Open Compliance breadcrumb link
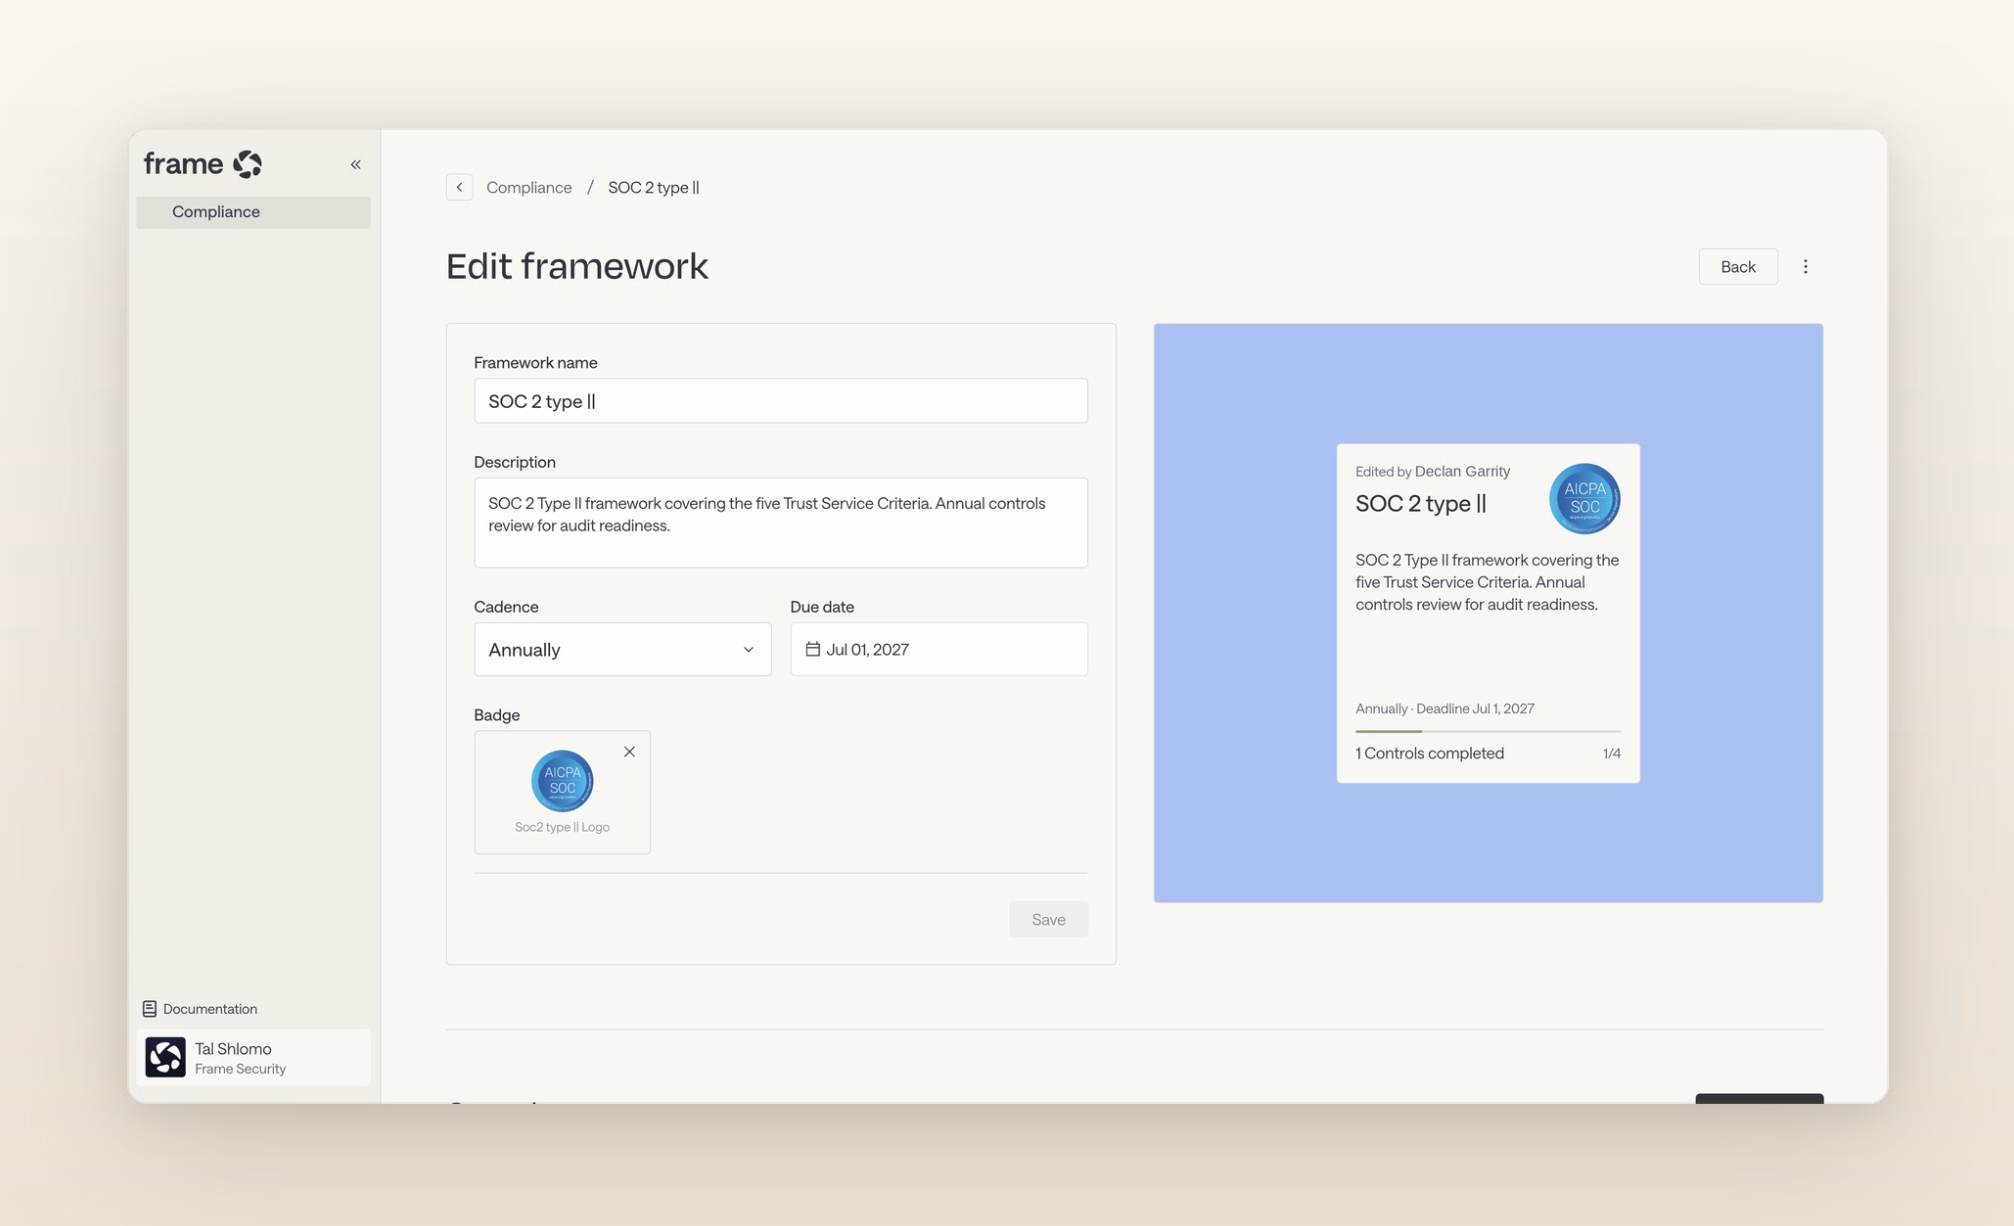Image resolution: width=2014 pixels, height=1226 pixels. coord(529,187)
